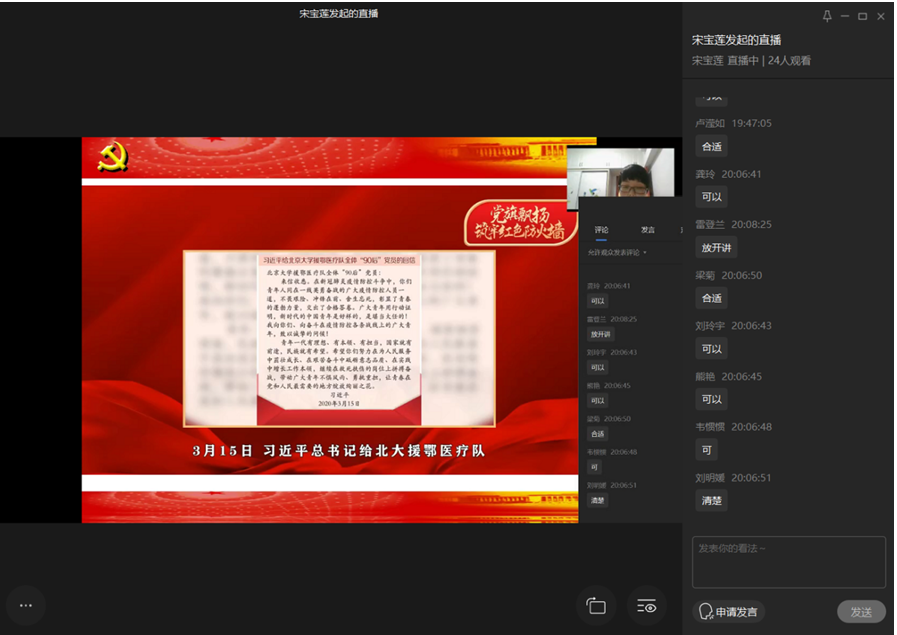Click the 申请发言 request-to-speak button
897x635 pixels.
click(x=728, y=612)
